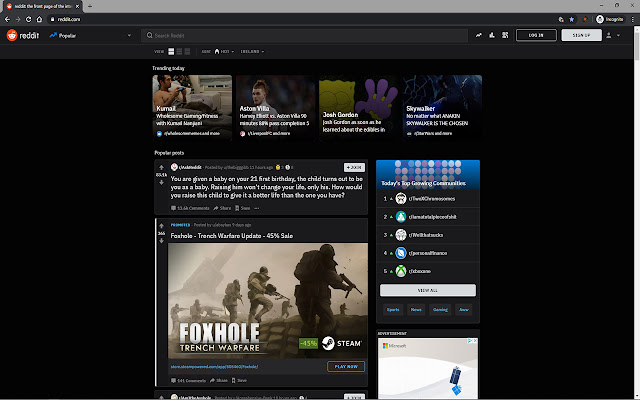Screen dimensions: 640x400
Task: Switch to classic view layout
Action: pos(179,51)
